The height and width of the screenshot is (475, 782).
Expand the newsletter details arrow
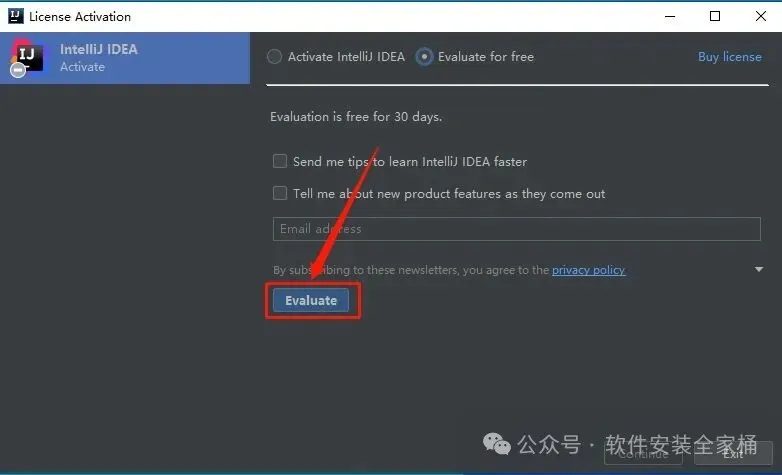click(759, 269)
